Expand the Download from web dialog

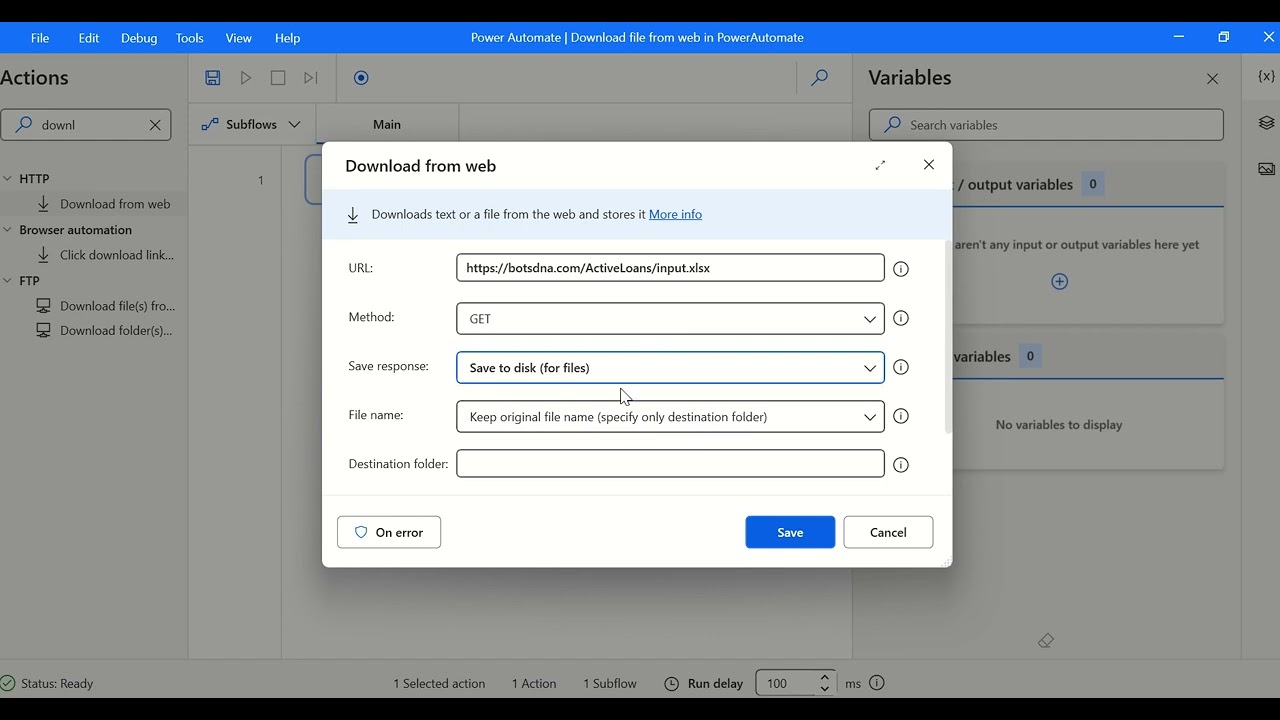(880, 165)
